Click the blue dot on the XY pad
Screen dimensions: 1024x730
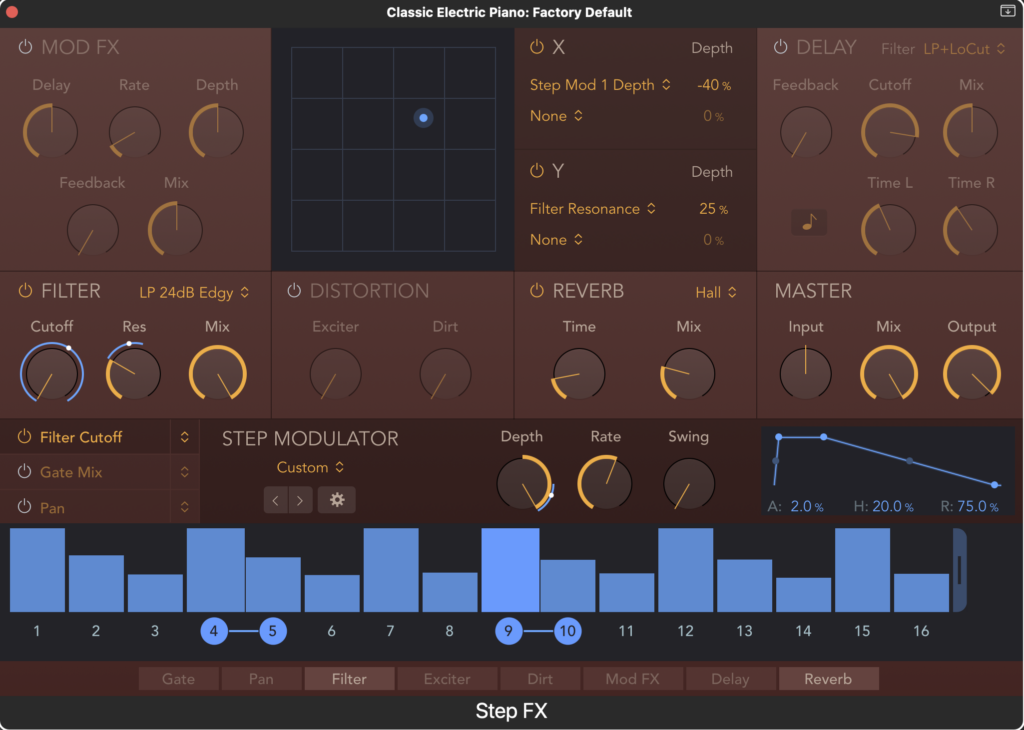[x=423, y=118]
